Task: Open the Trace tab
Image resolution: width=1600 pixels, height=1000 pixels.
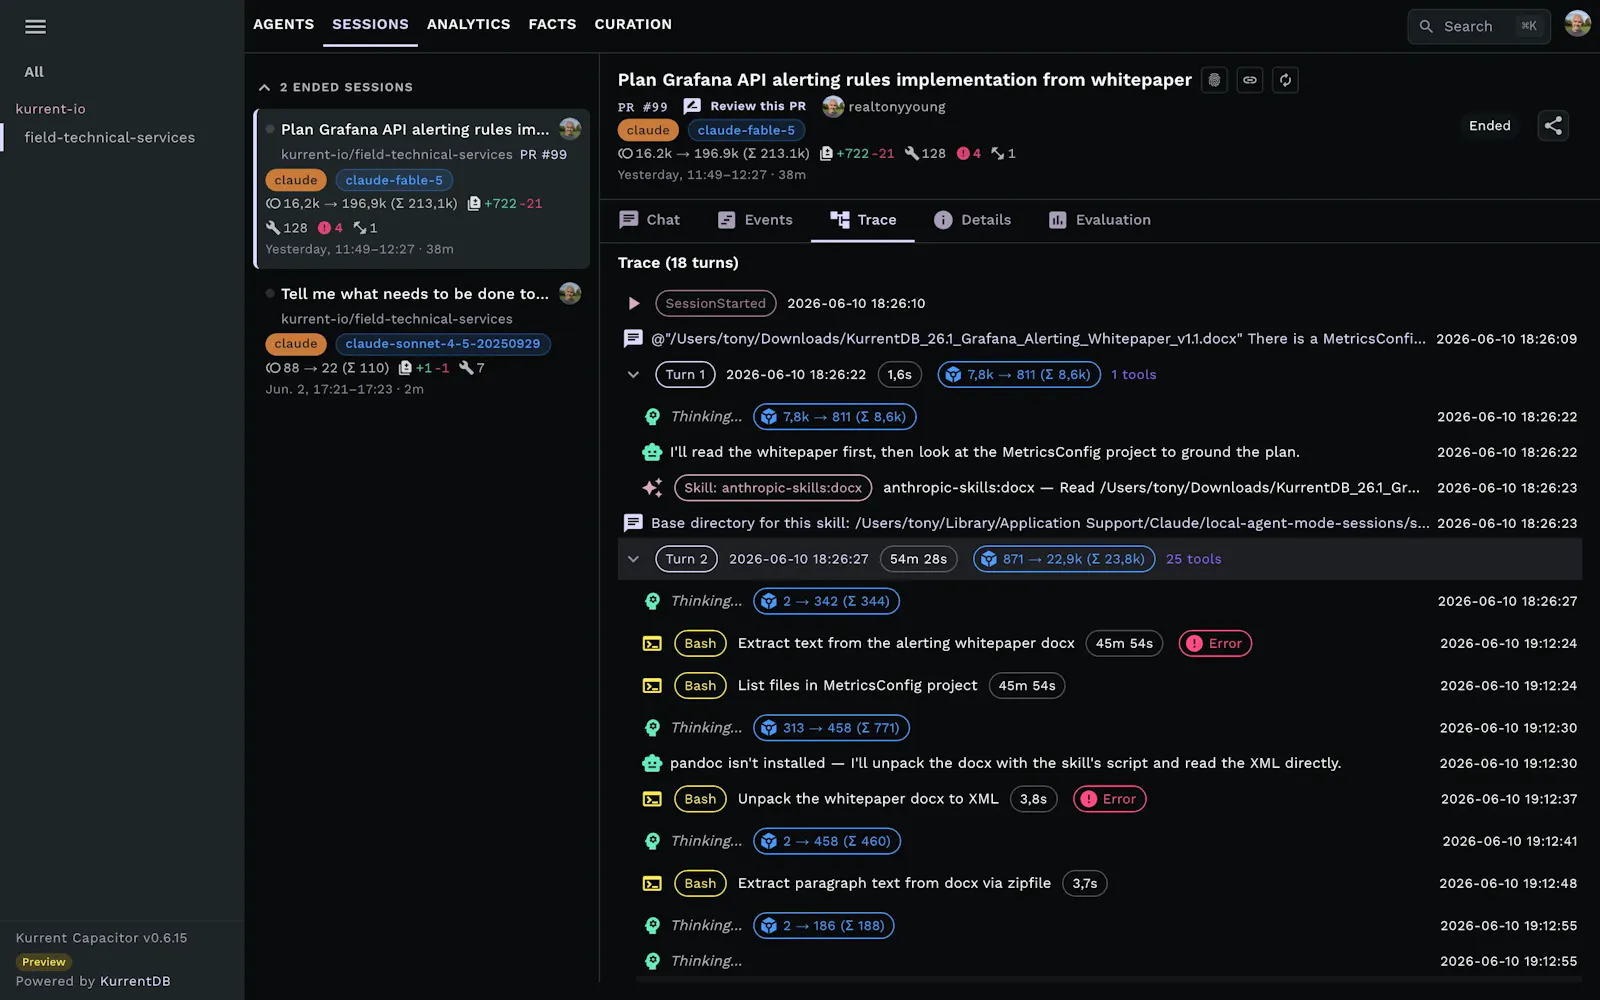Action: (863, 220)
